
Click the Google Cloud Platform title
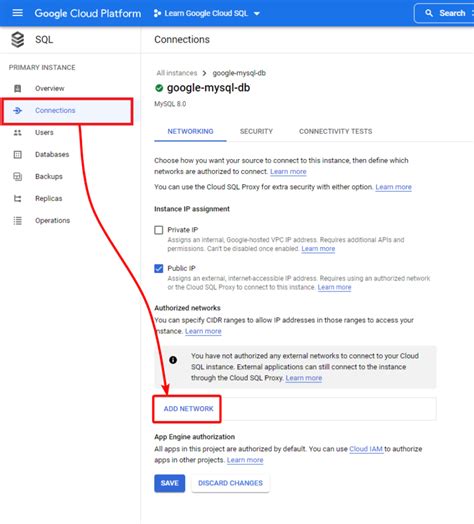88,13
